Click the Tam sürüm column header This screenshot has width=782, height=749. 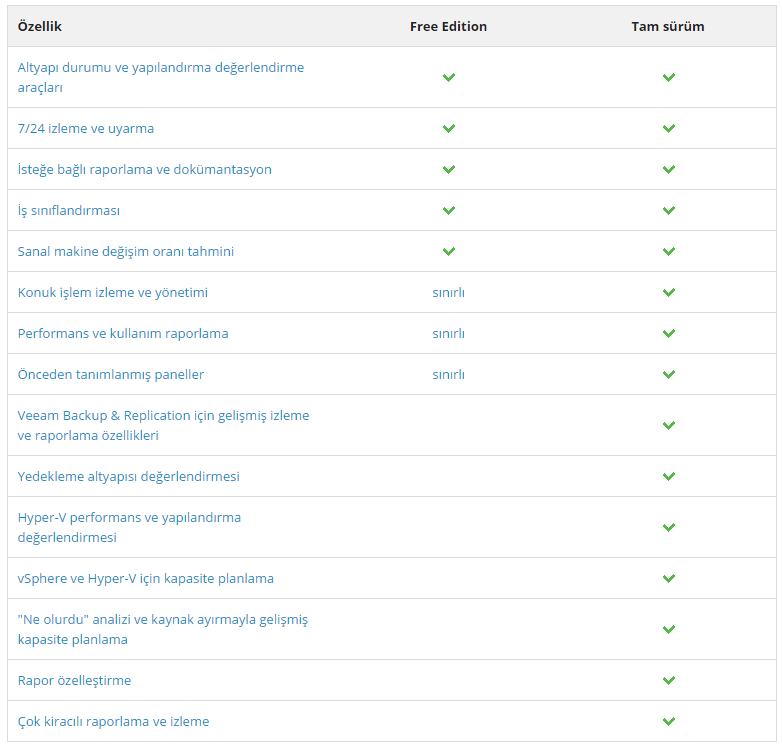668,27
